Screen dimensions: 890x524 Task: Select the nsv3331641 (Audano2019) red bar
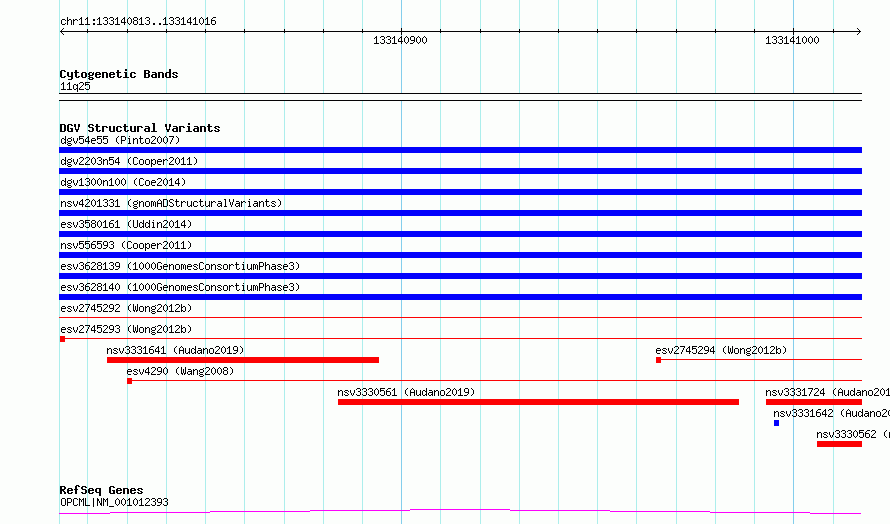[243, 360]
